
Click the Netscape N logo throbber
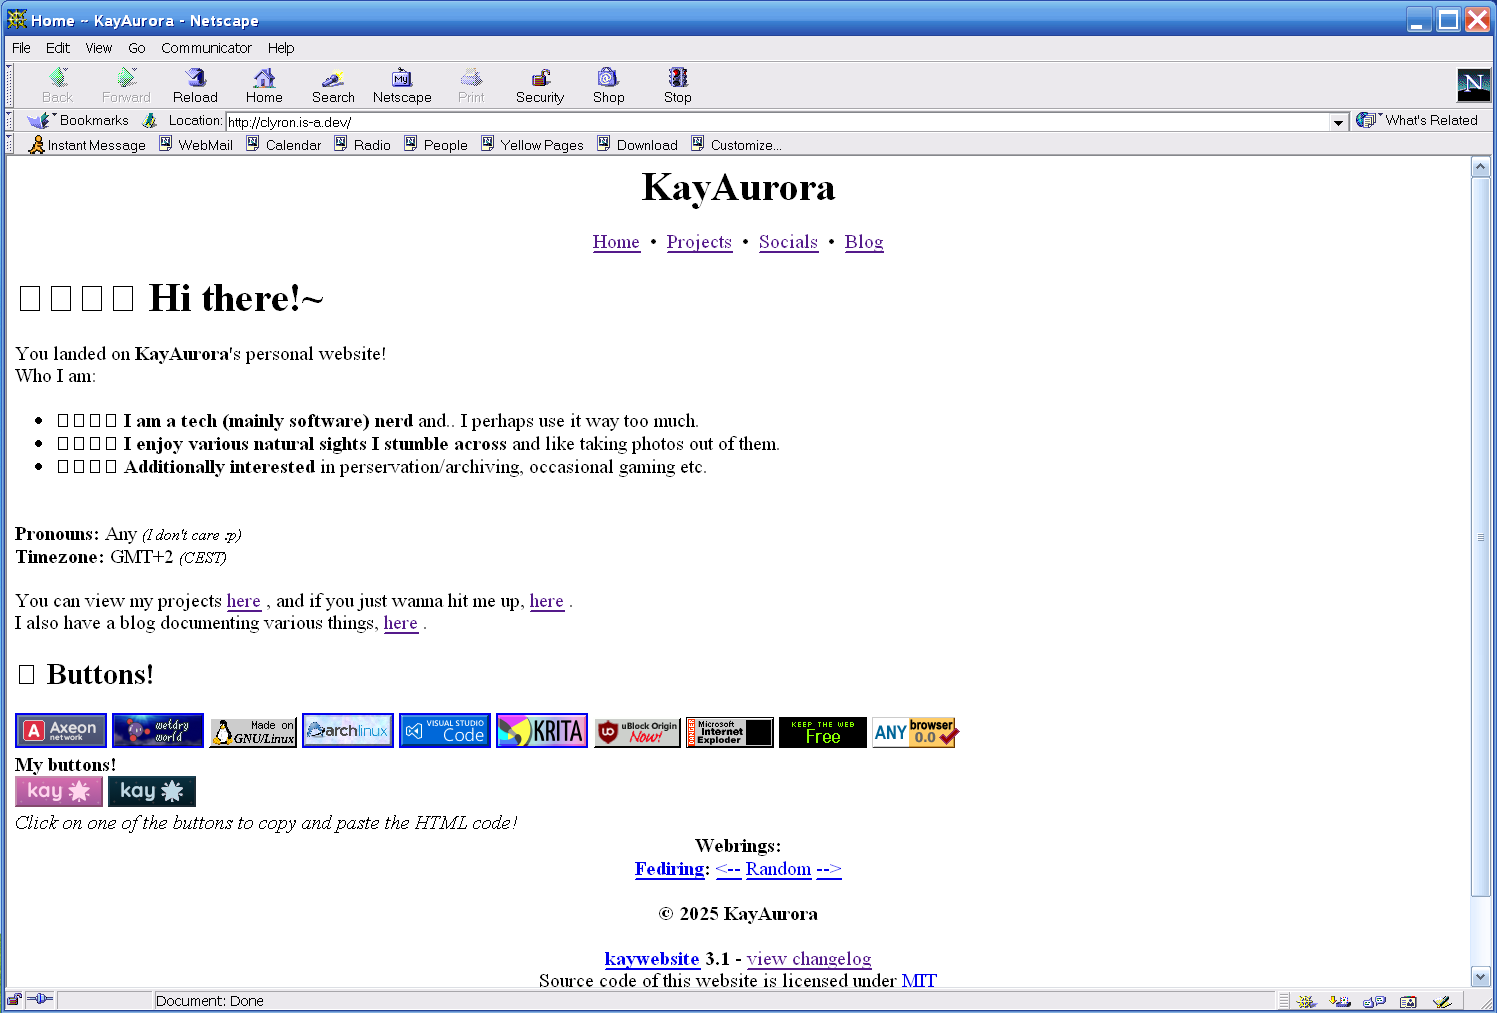pyautogui.click(x=1473, y=84)
